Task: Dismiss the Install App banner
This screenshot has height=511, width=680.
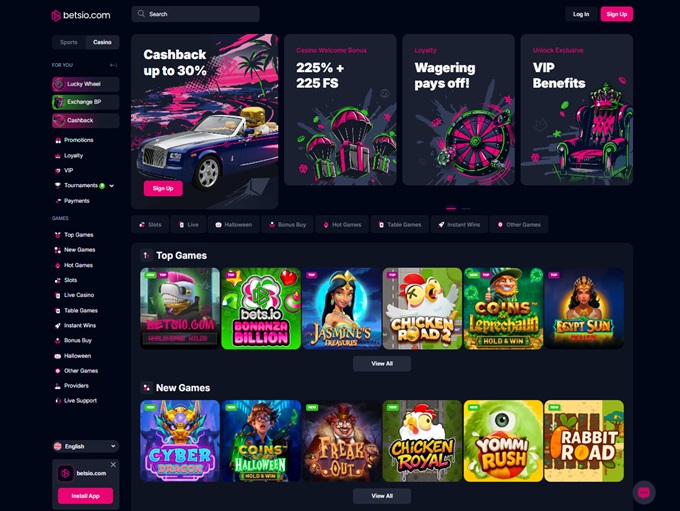Action: point(113,465)
